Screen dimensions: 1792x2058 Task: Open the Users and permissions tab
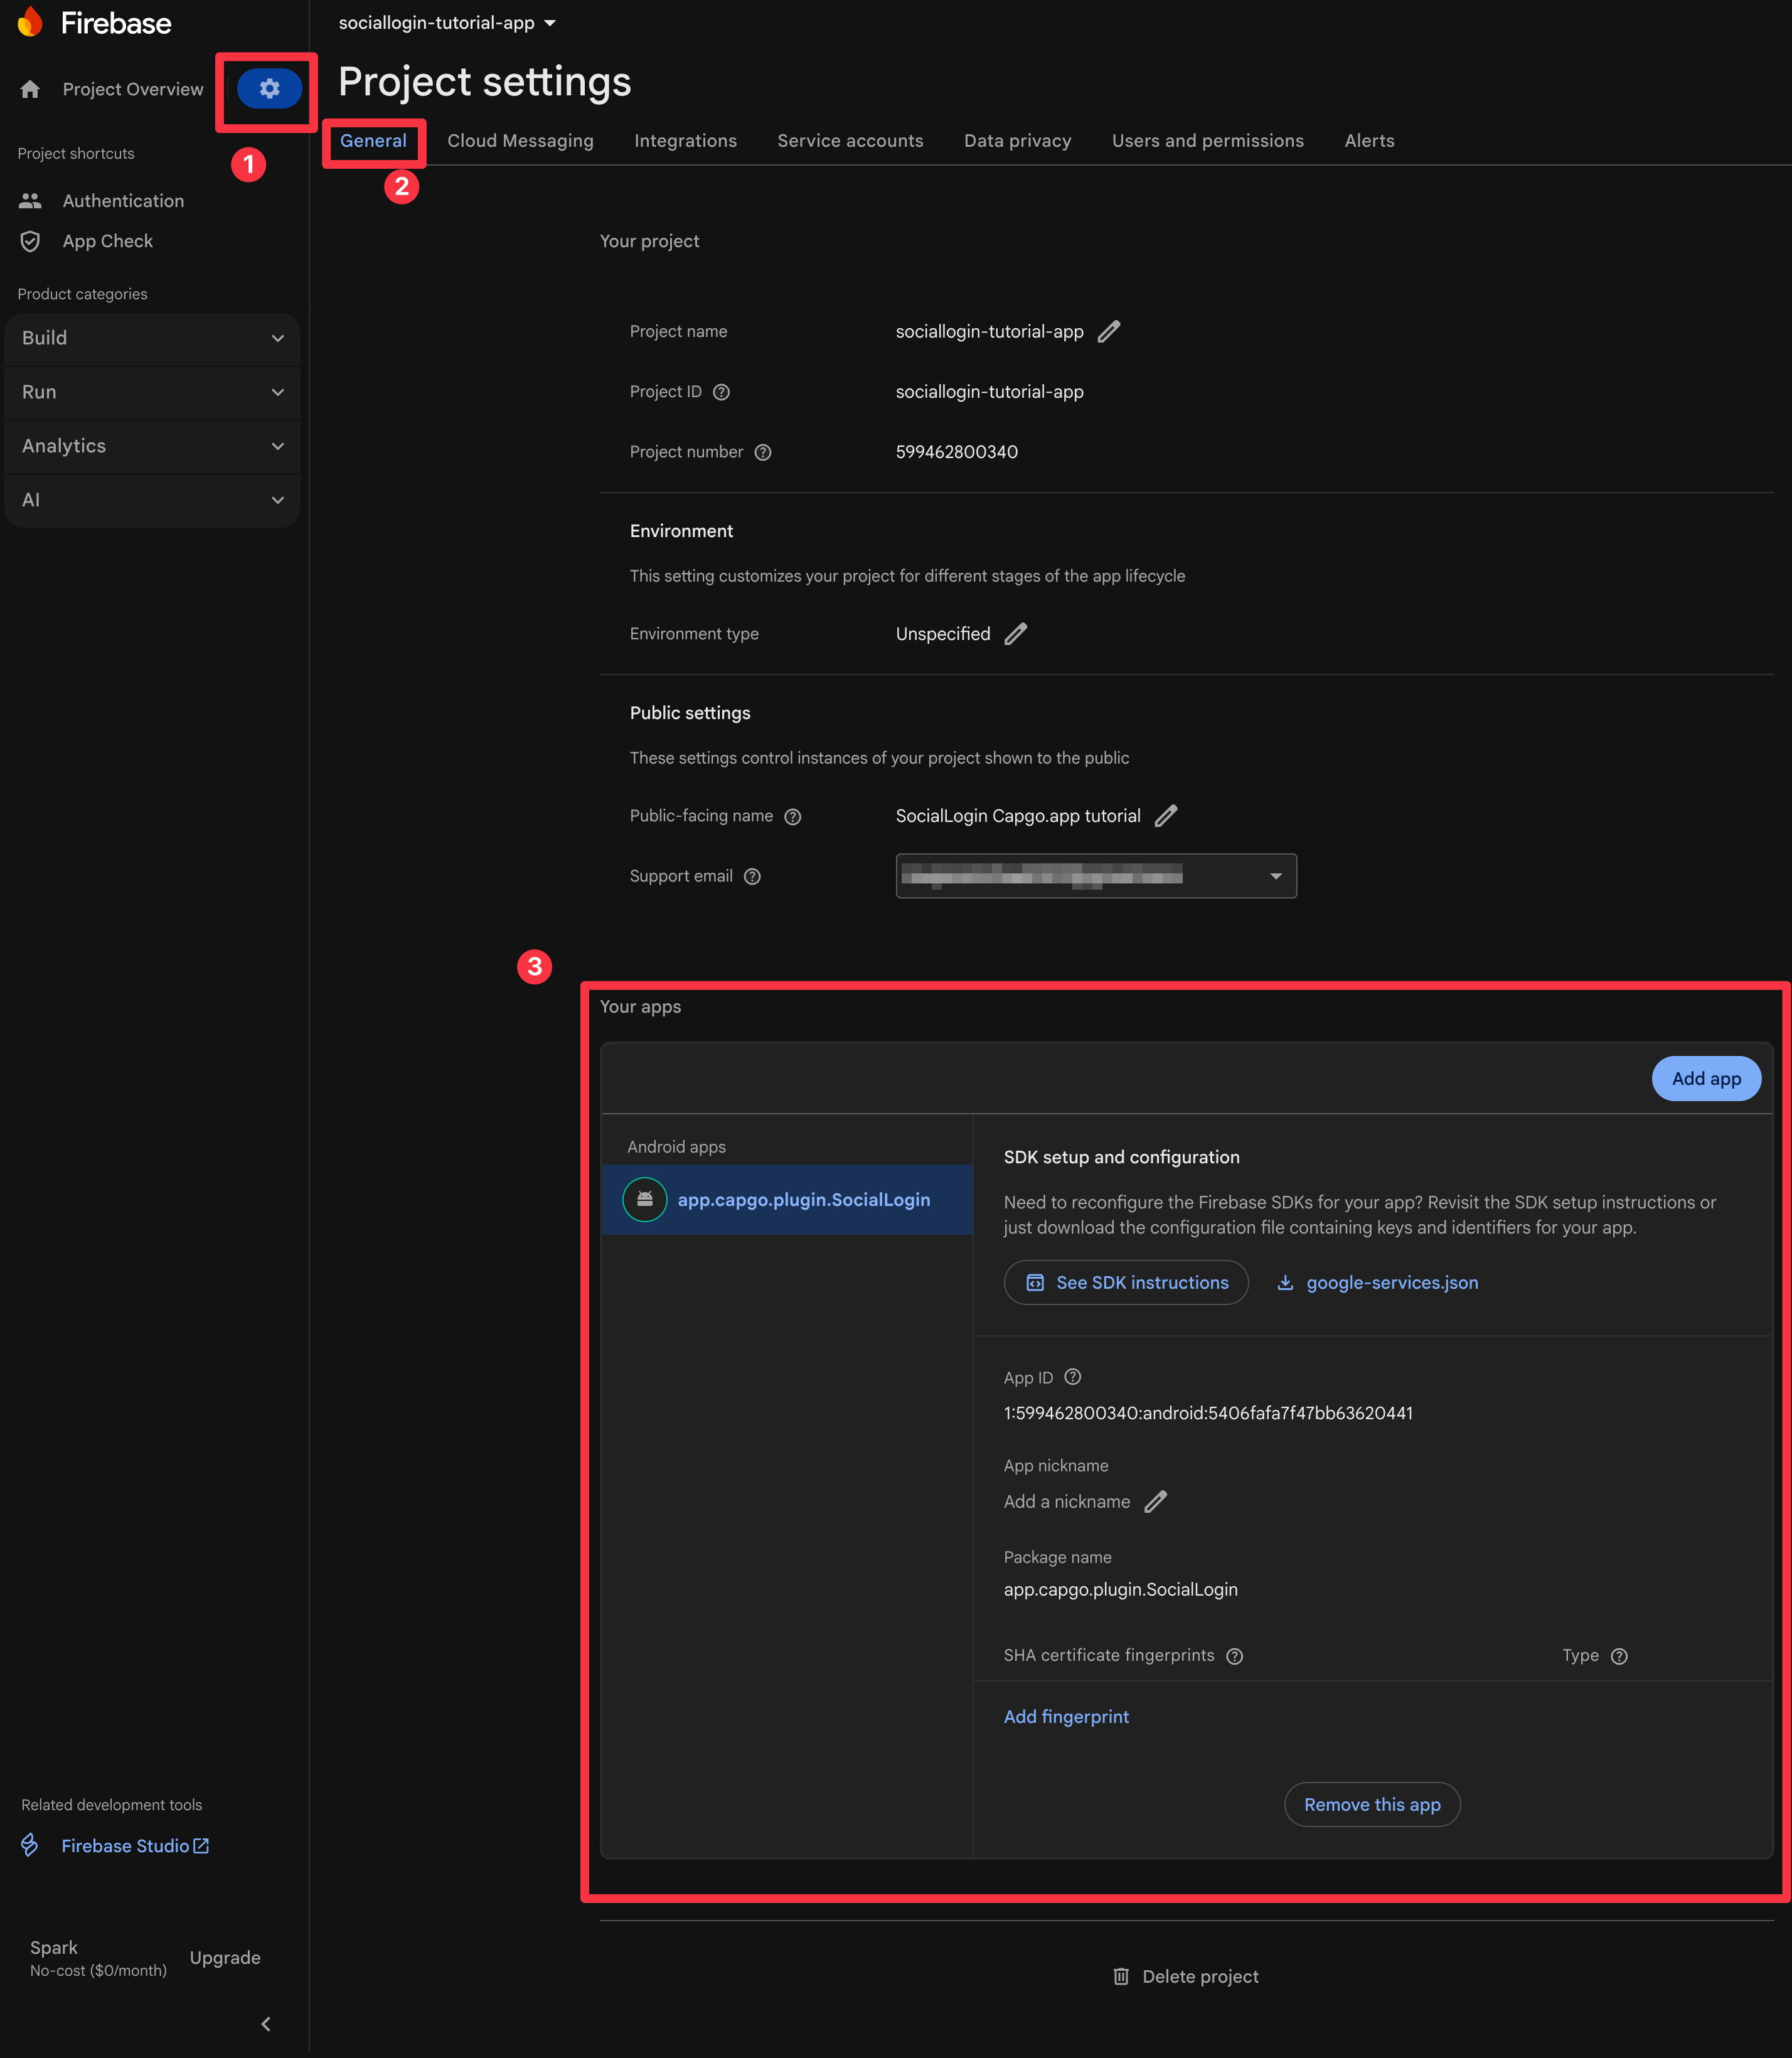point(1207,140)
